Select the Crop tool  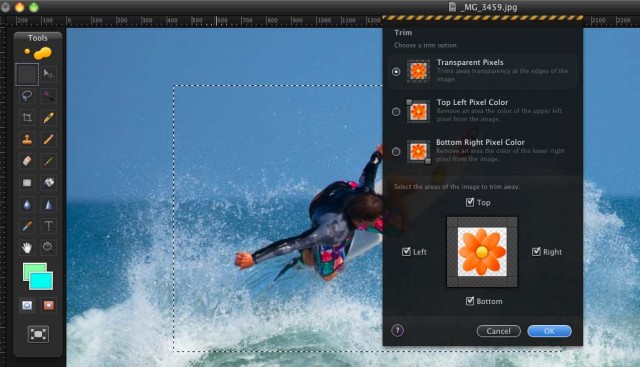27,118
